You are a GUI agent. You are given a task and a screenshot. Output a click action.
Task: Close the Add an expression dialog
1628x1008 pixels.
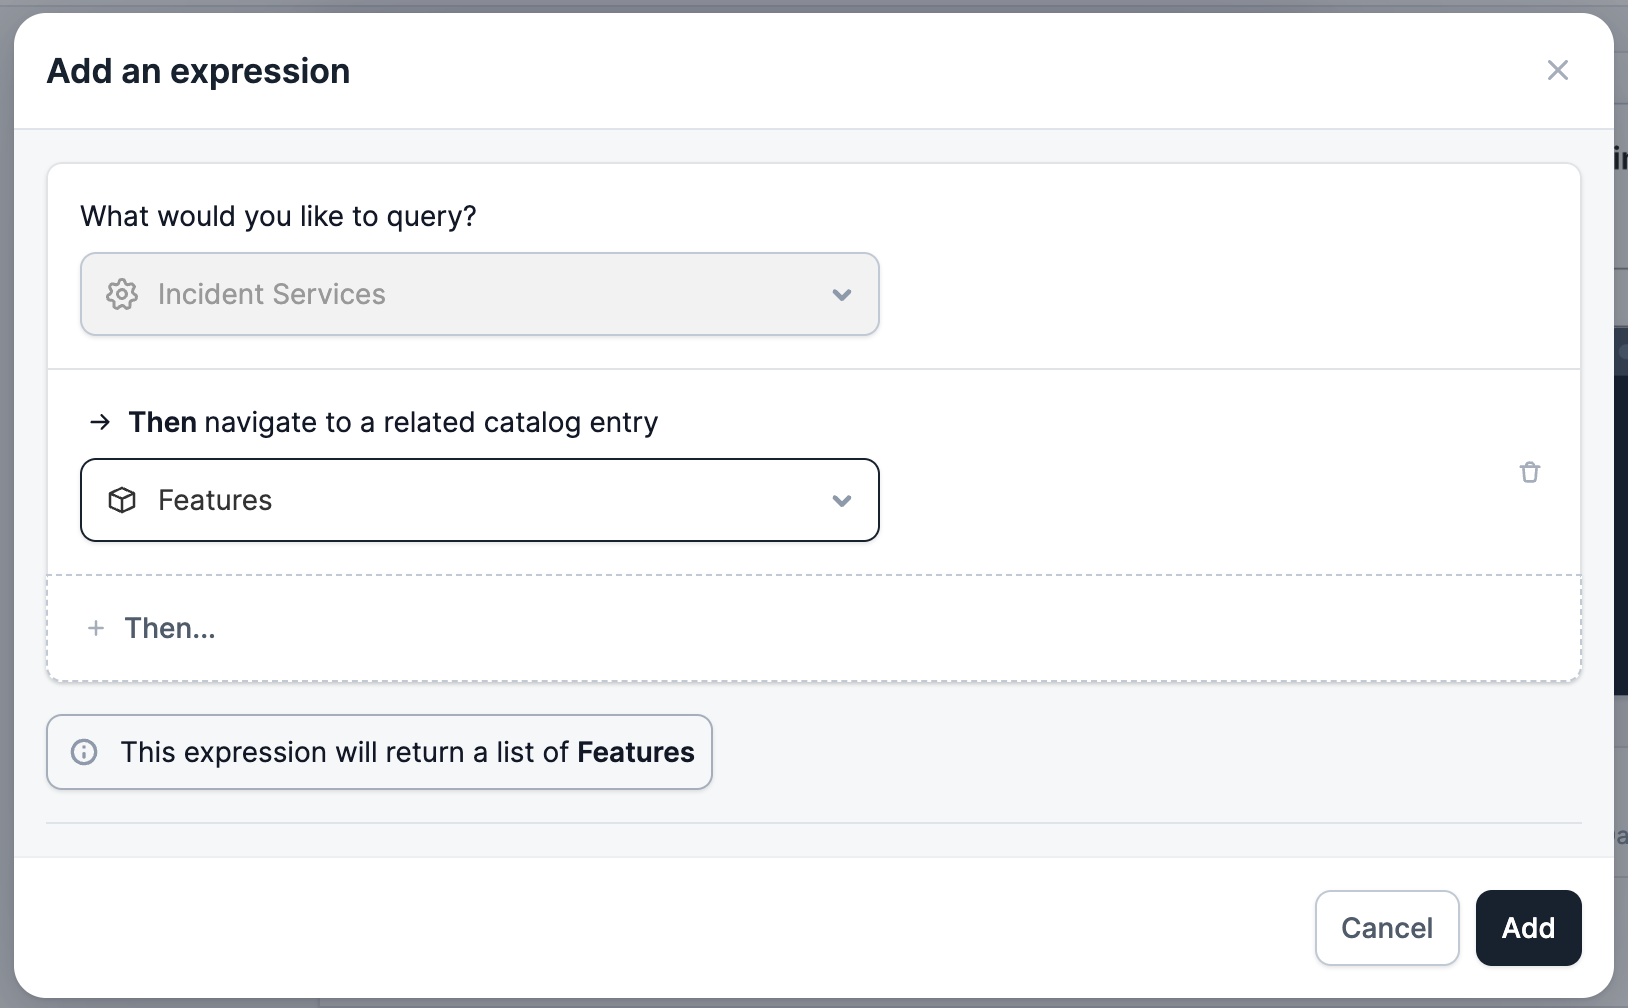coord(1557,70)
